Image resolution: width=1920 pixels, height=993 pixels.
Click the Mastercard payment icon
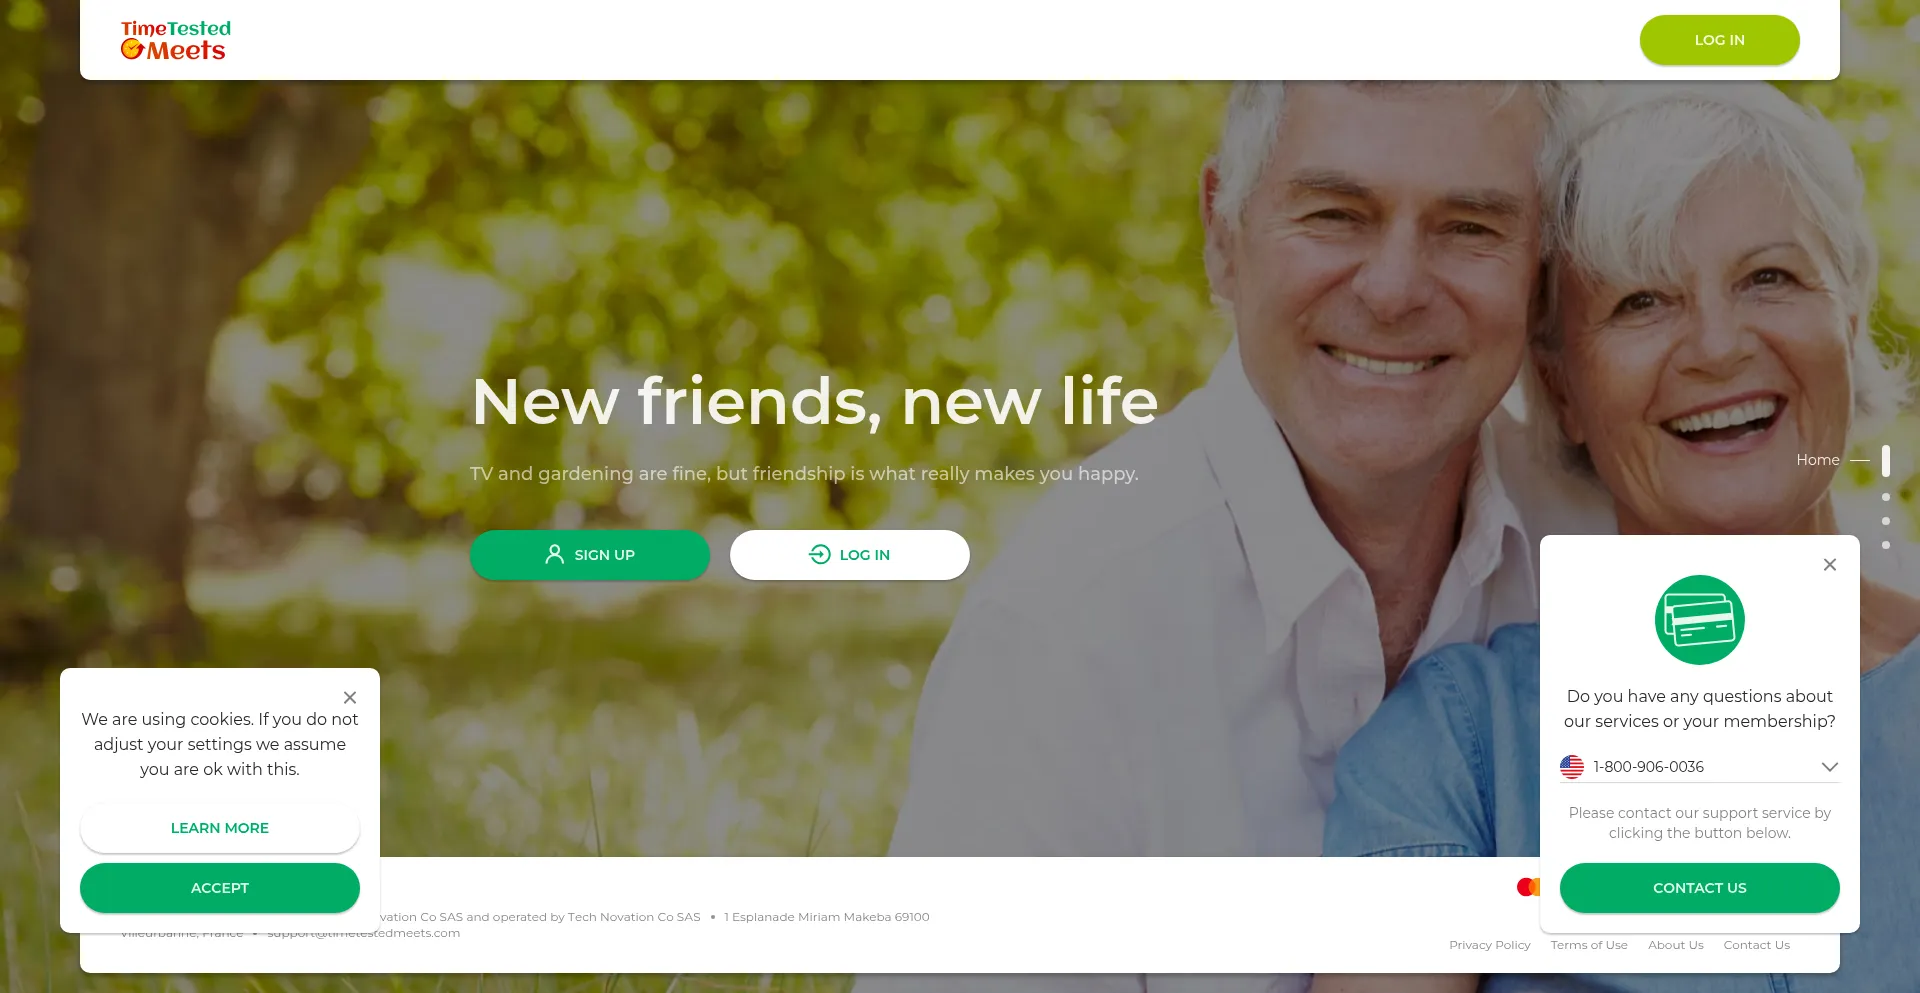pyautogui.click(x=1528, y=887)
